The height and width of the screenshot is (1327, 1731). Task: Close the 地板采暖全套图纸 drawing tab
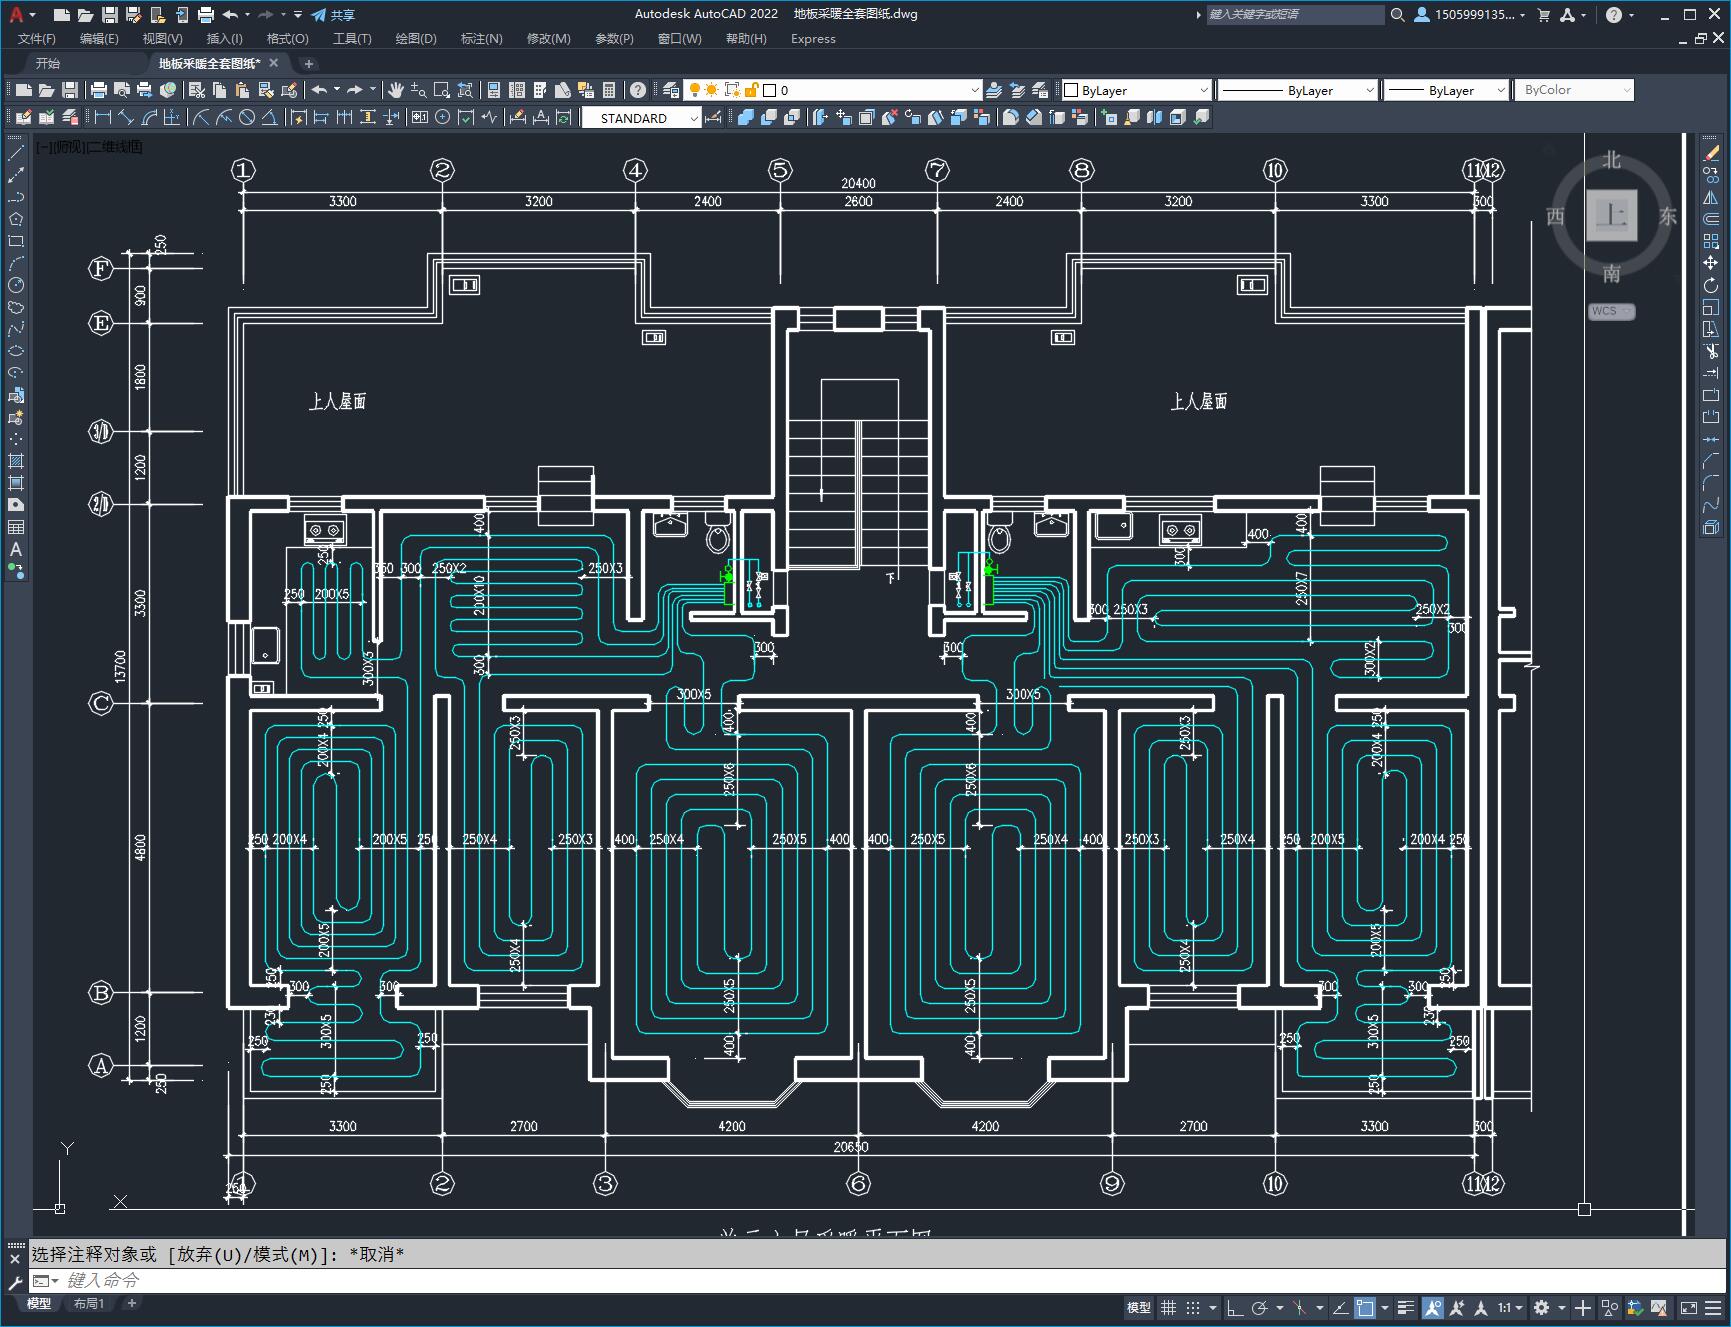[274, 63]
